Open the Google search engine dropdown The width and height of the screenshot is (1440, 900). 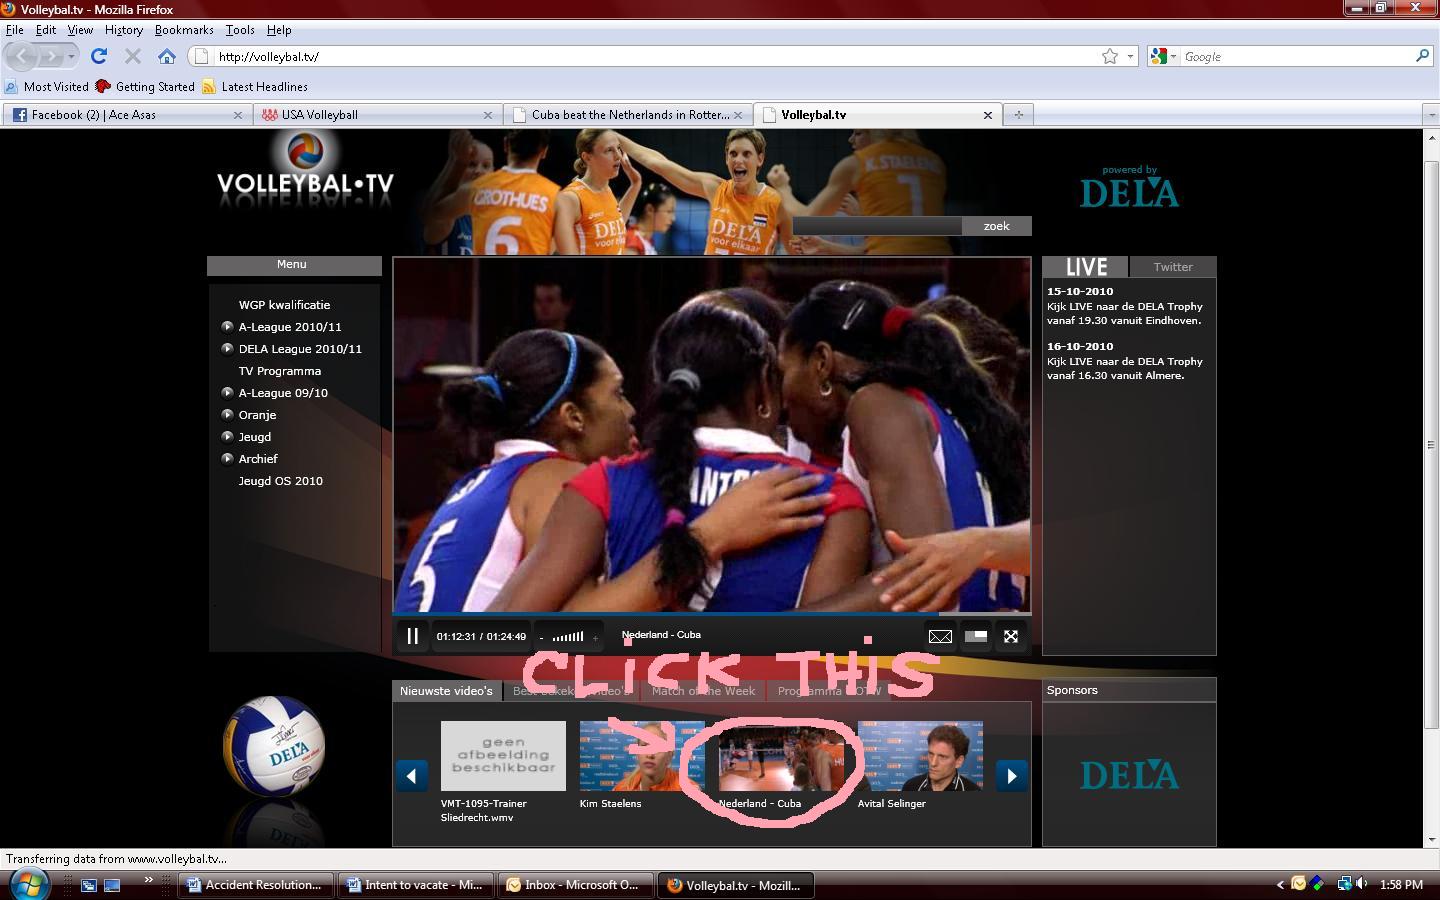click(1164, 57)
